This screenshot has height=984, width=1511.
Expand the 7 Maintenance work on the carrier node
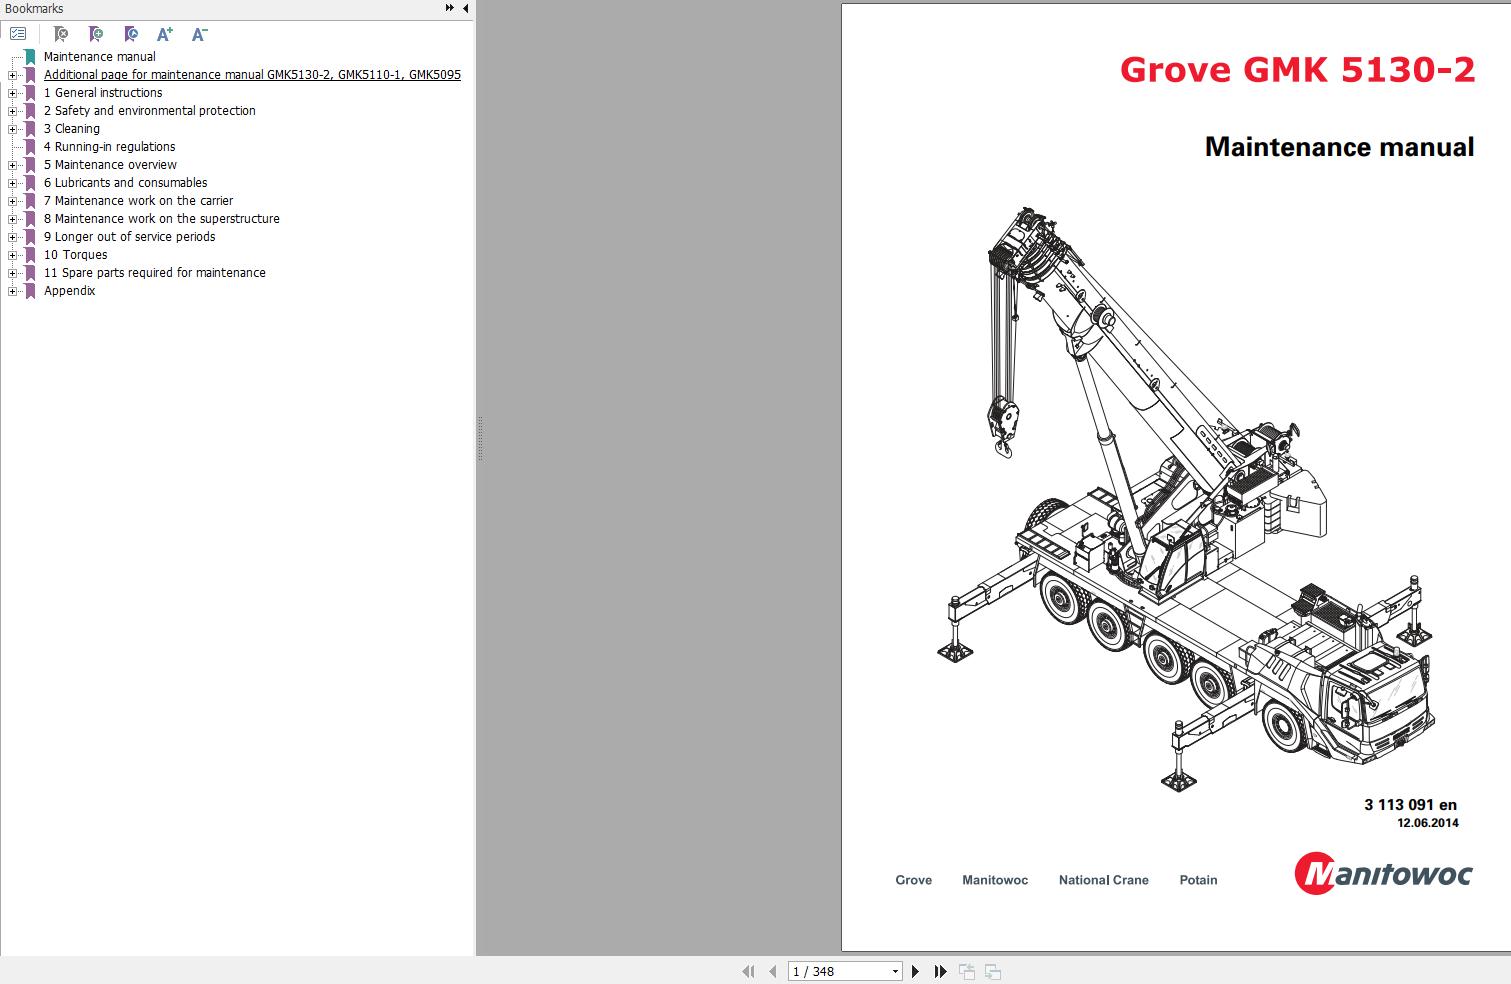click(x=13, y=201)
